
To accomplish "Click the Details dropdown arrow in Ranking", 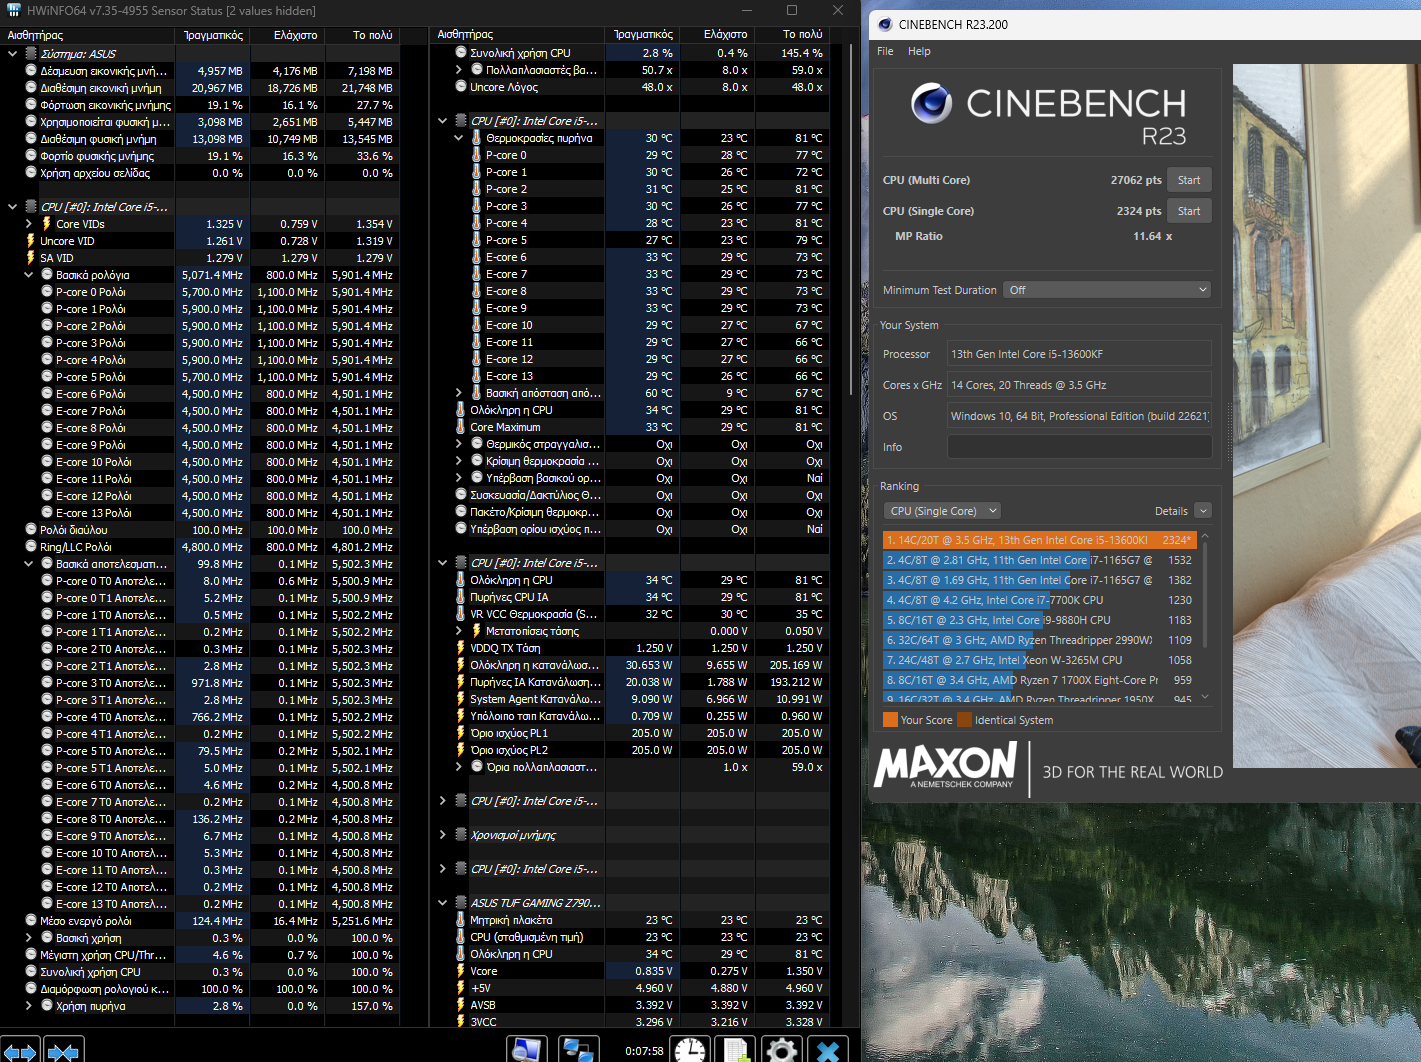I will [1203, 511].
